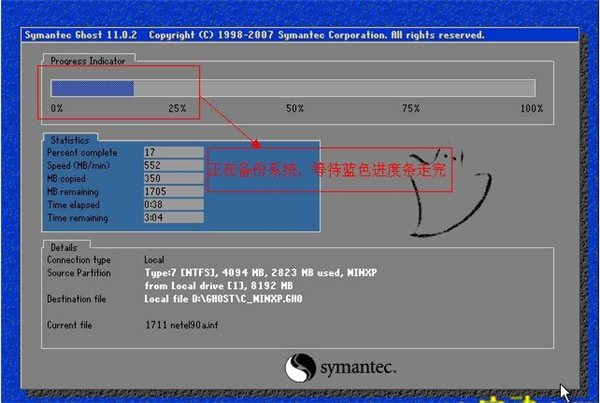Click the 75% progress scale marker
Image resolution: width=600 pixels, height=403 pixels.
coord(411,108)
